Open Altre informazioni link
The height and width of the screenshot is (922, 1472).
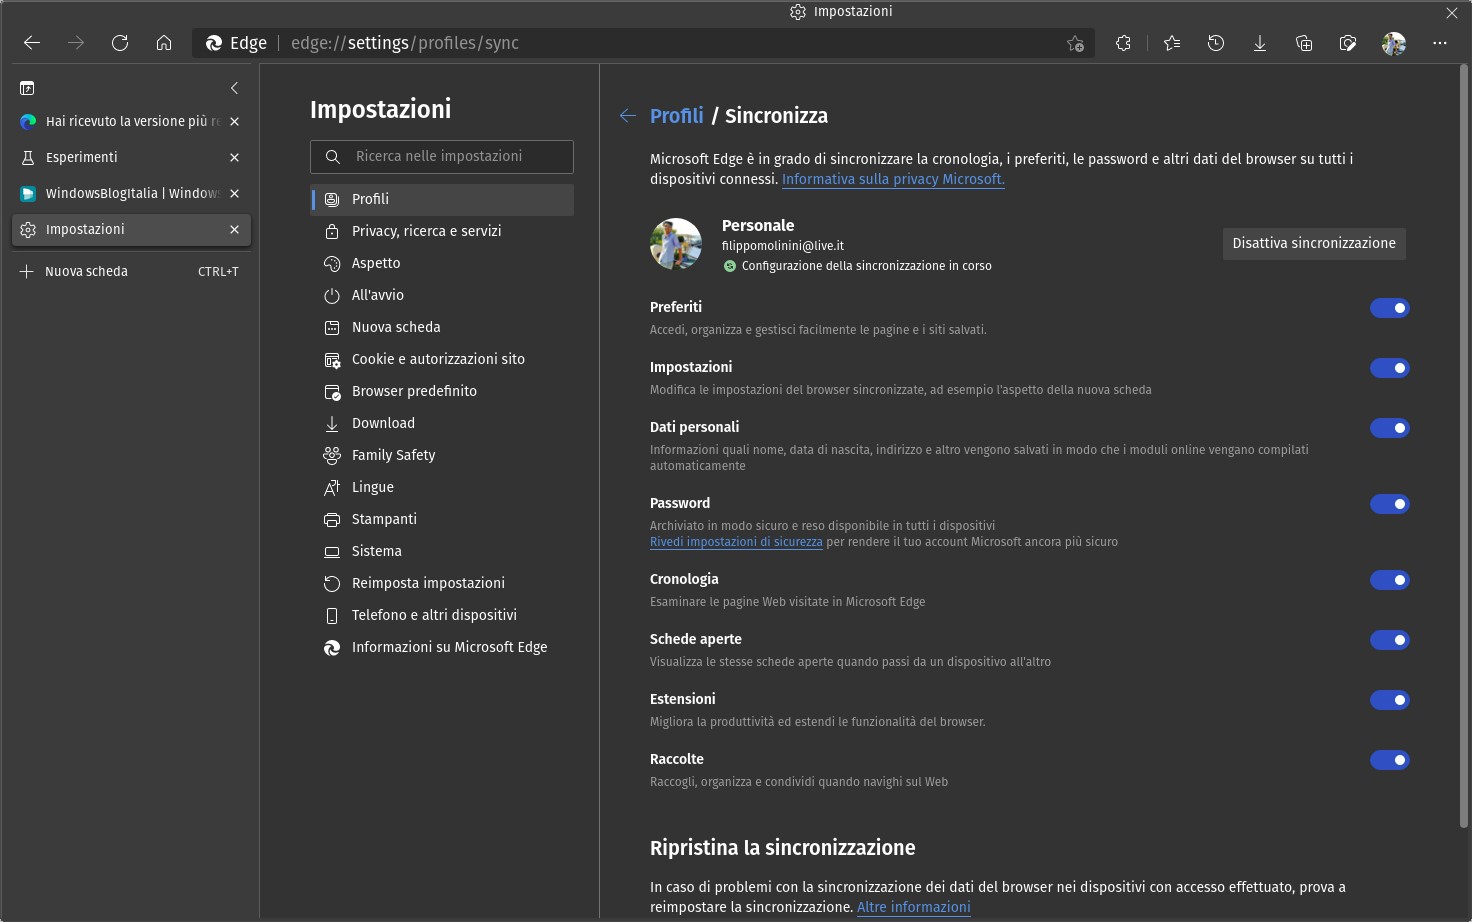(914, 907)
